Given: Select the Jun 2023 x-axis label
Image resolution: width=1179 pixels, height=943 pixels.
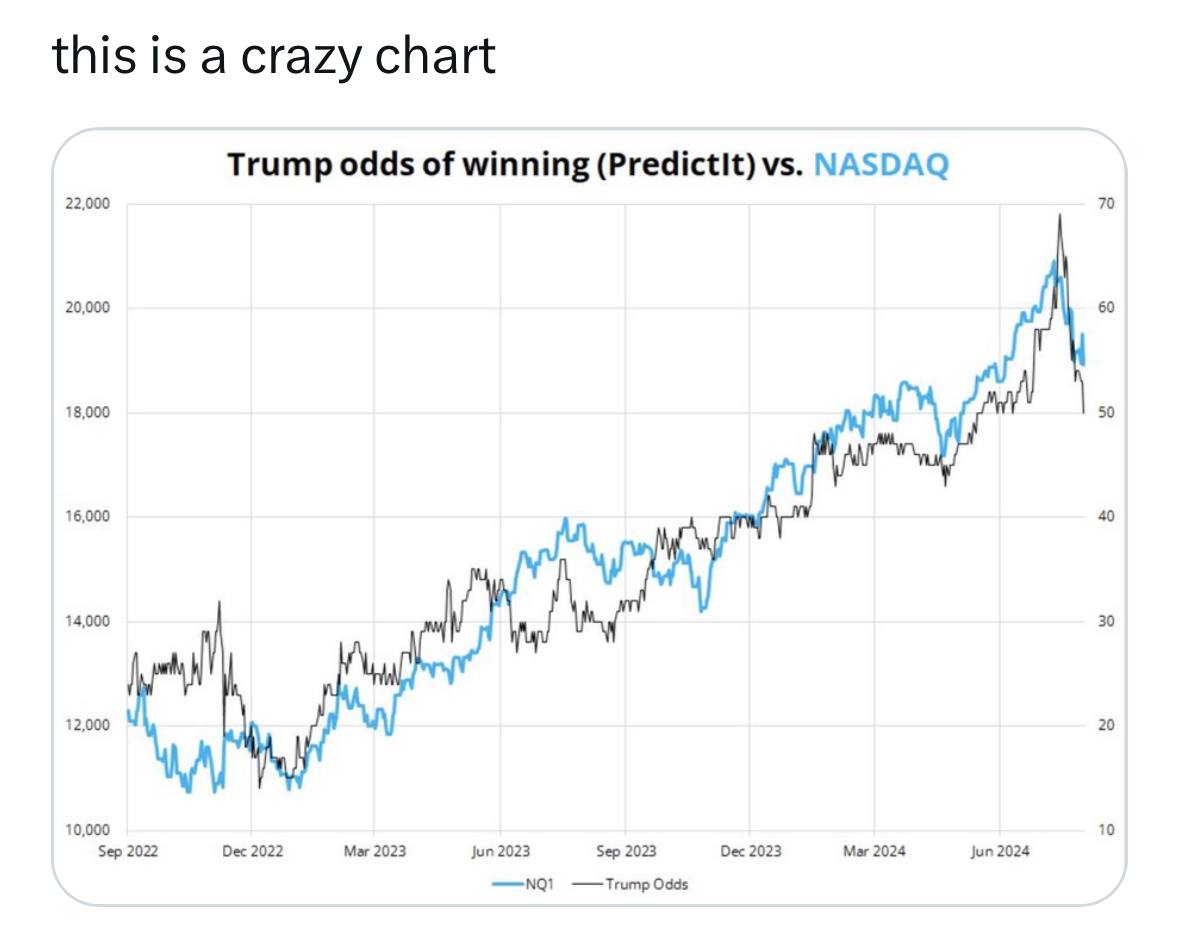Looking at the screenshot, I should click(500, 851).
